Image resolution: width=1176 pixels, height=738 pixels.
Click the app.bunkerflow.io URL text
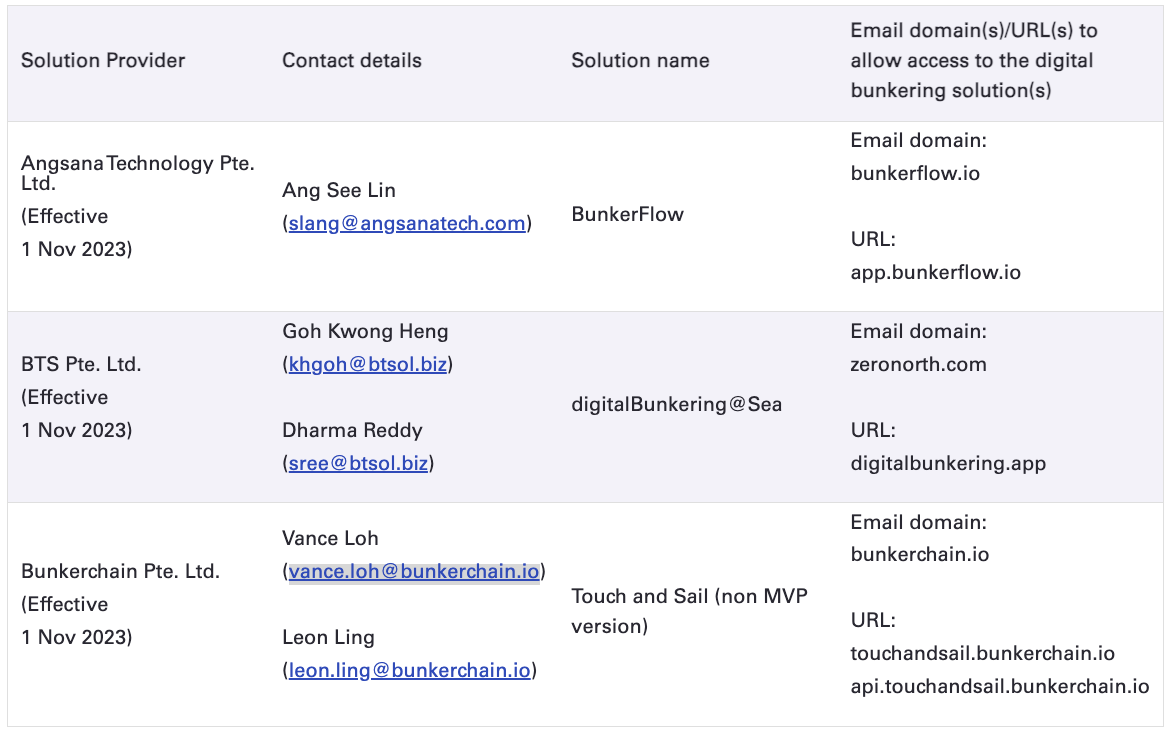tap(935, 272)
